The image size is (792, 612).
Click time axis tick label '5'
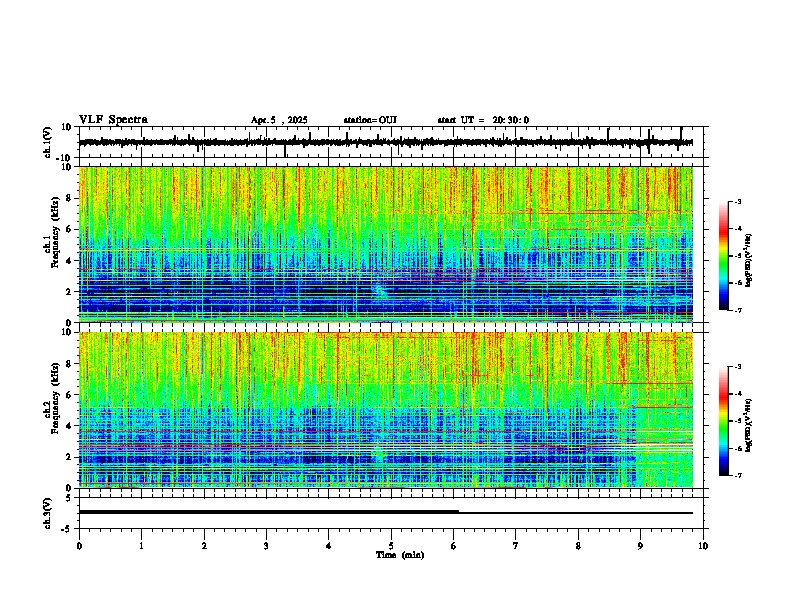pos(391,546)
